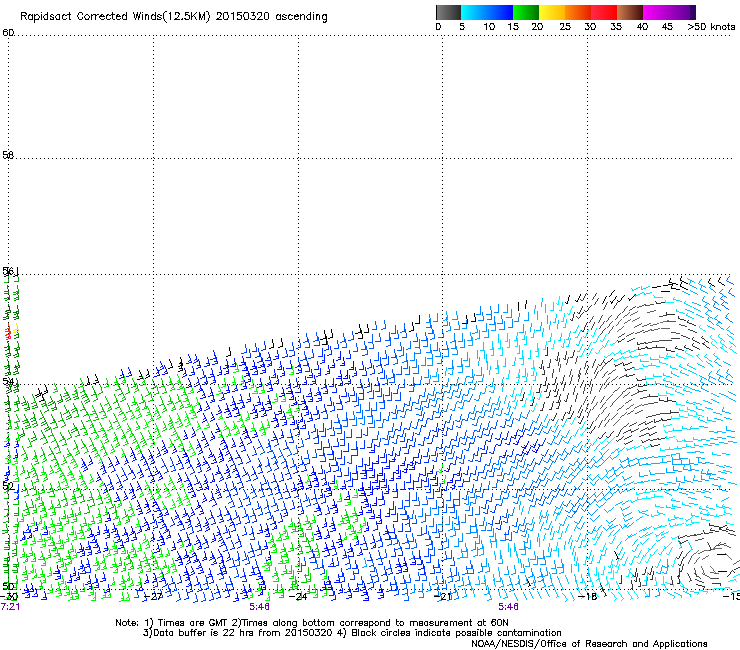Click the 'NOAA/NESDIS/Office of Research and Applications' credit
The width and height of the screenshot is (740, 650).
coord(589,644)
